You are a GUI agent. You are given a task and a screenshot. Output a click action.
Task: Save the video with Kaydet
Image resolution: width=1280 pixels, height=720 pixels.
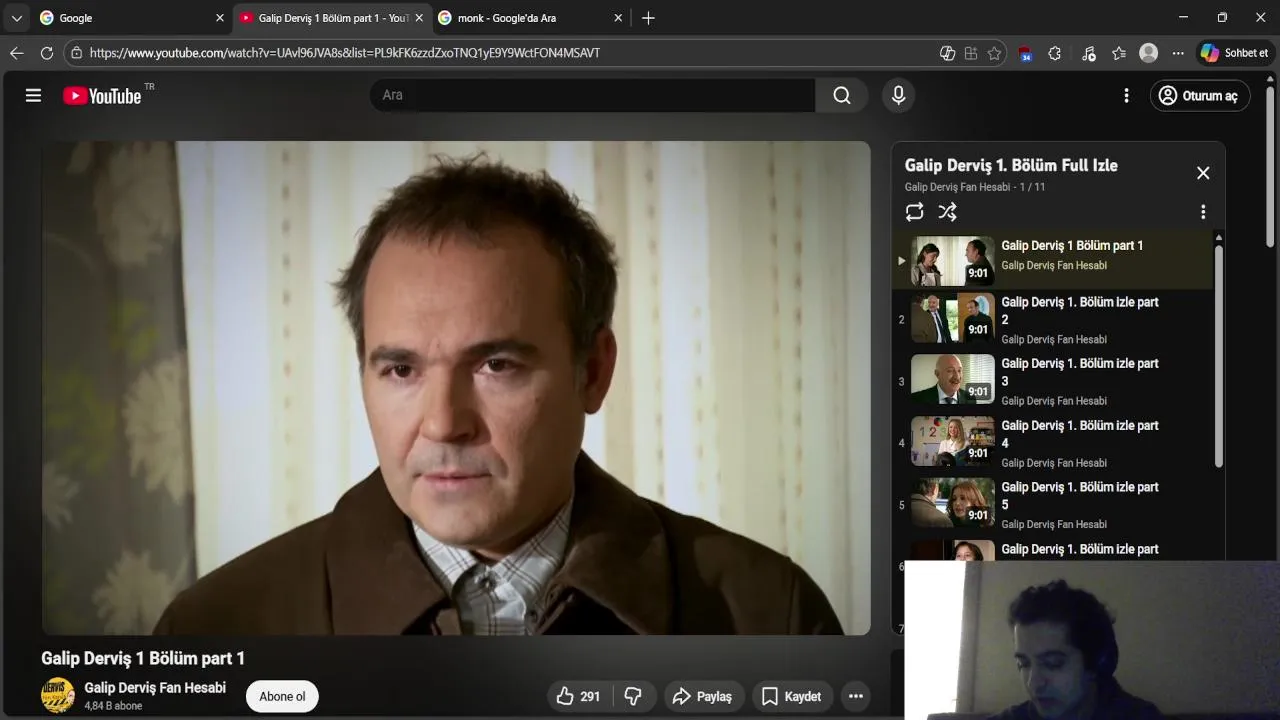point(791,696)
